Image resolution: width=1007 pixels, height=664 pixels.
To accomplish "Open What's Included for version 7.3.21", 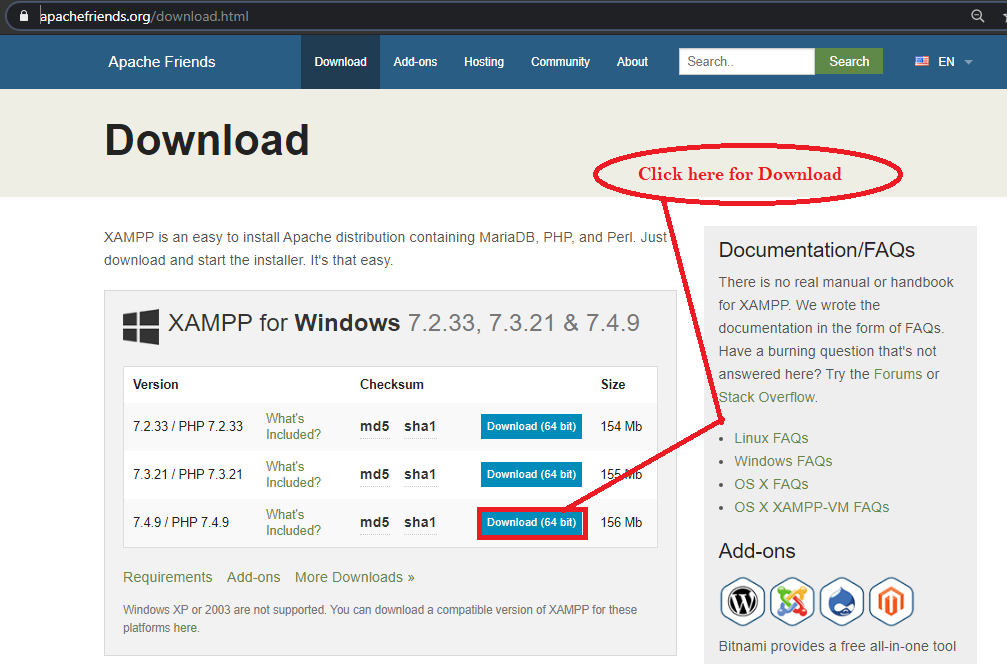I will point(293,475).
